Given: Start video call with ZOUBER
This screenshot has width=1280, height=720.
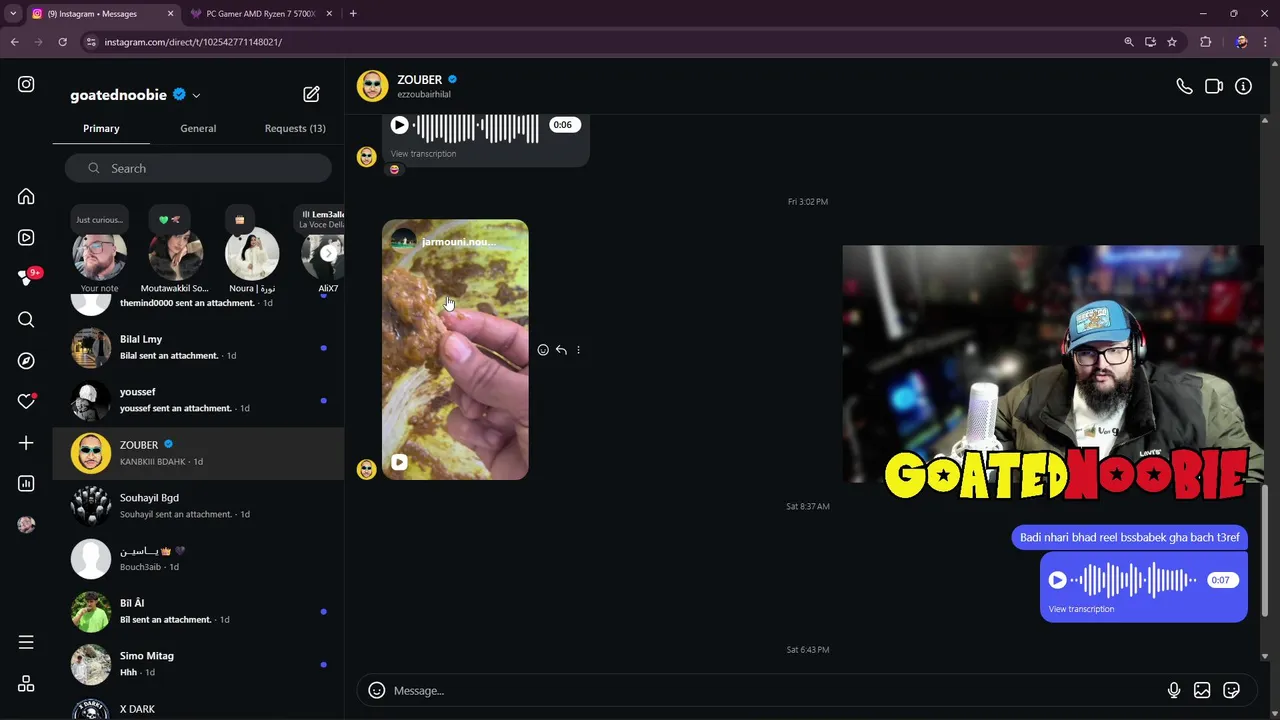Looking at the screenshot, I should 1214,87.
